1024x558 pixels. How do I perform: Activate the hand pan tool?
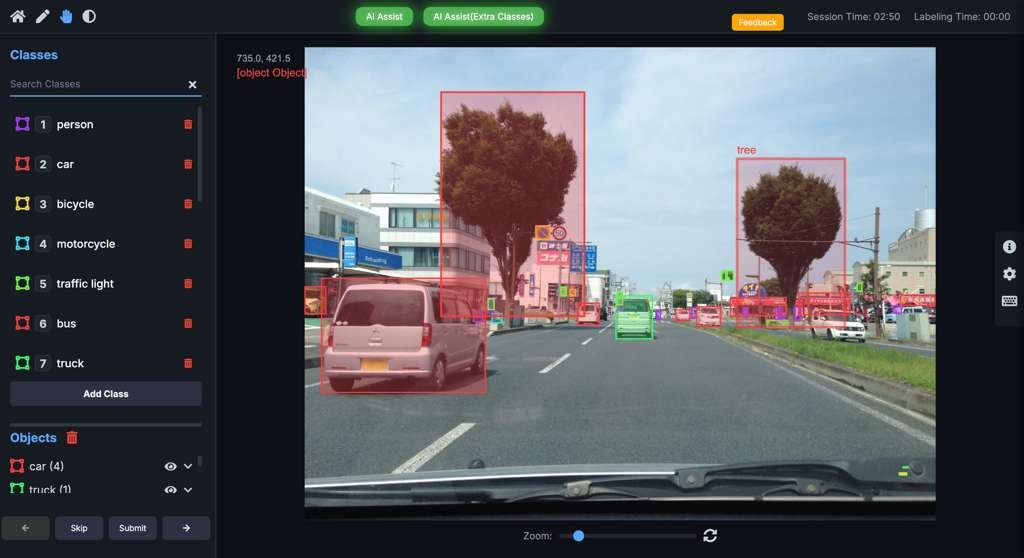tap(66, 16)
